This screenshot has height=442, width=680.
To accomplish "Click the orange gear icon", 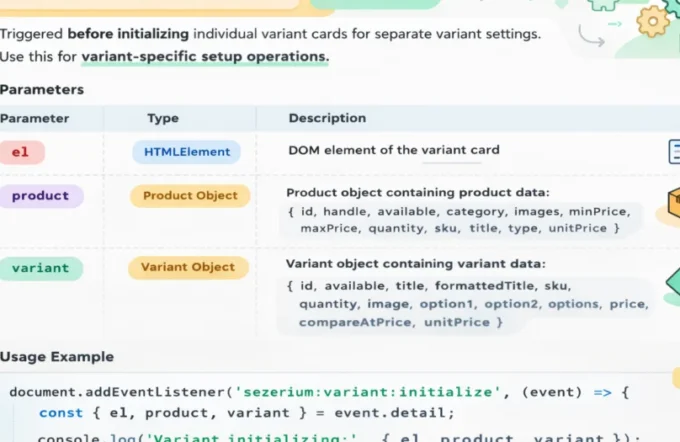I will pyautogui.click(x=653, y=21).
